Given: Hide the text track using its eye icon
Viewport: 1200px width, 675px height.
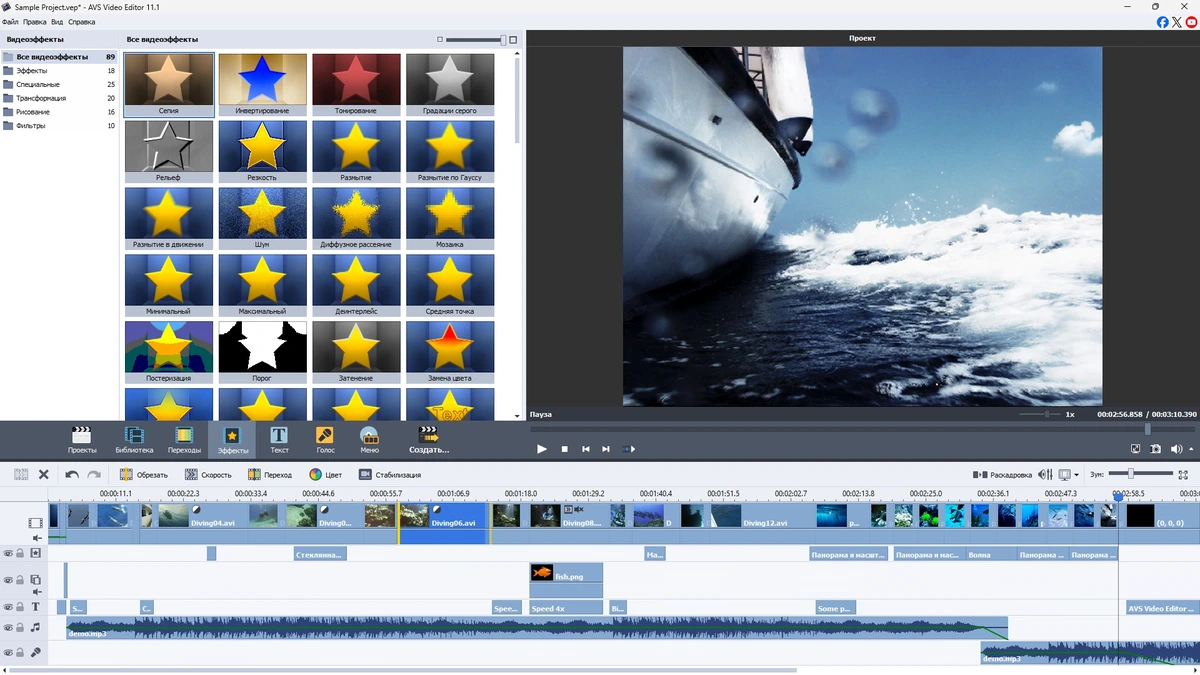Looking at the screenshot, I should click(x=8, y=607).
